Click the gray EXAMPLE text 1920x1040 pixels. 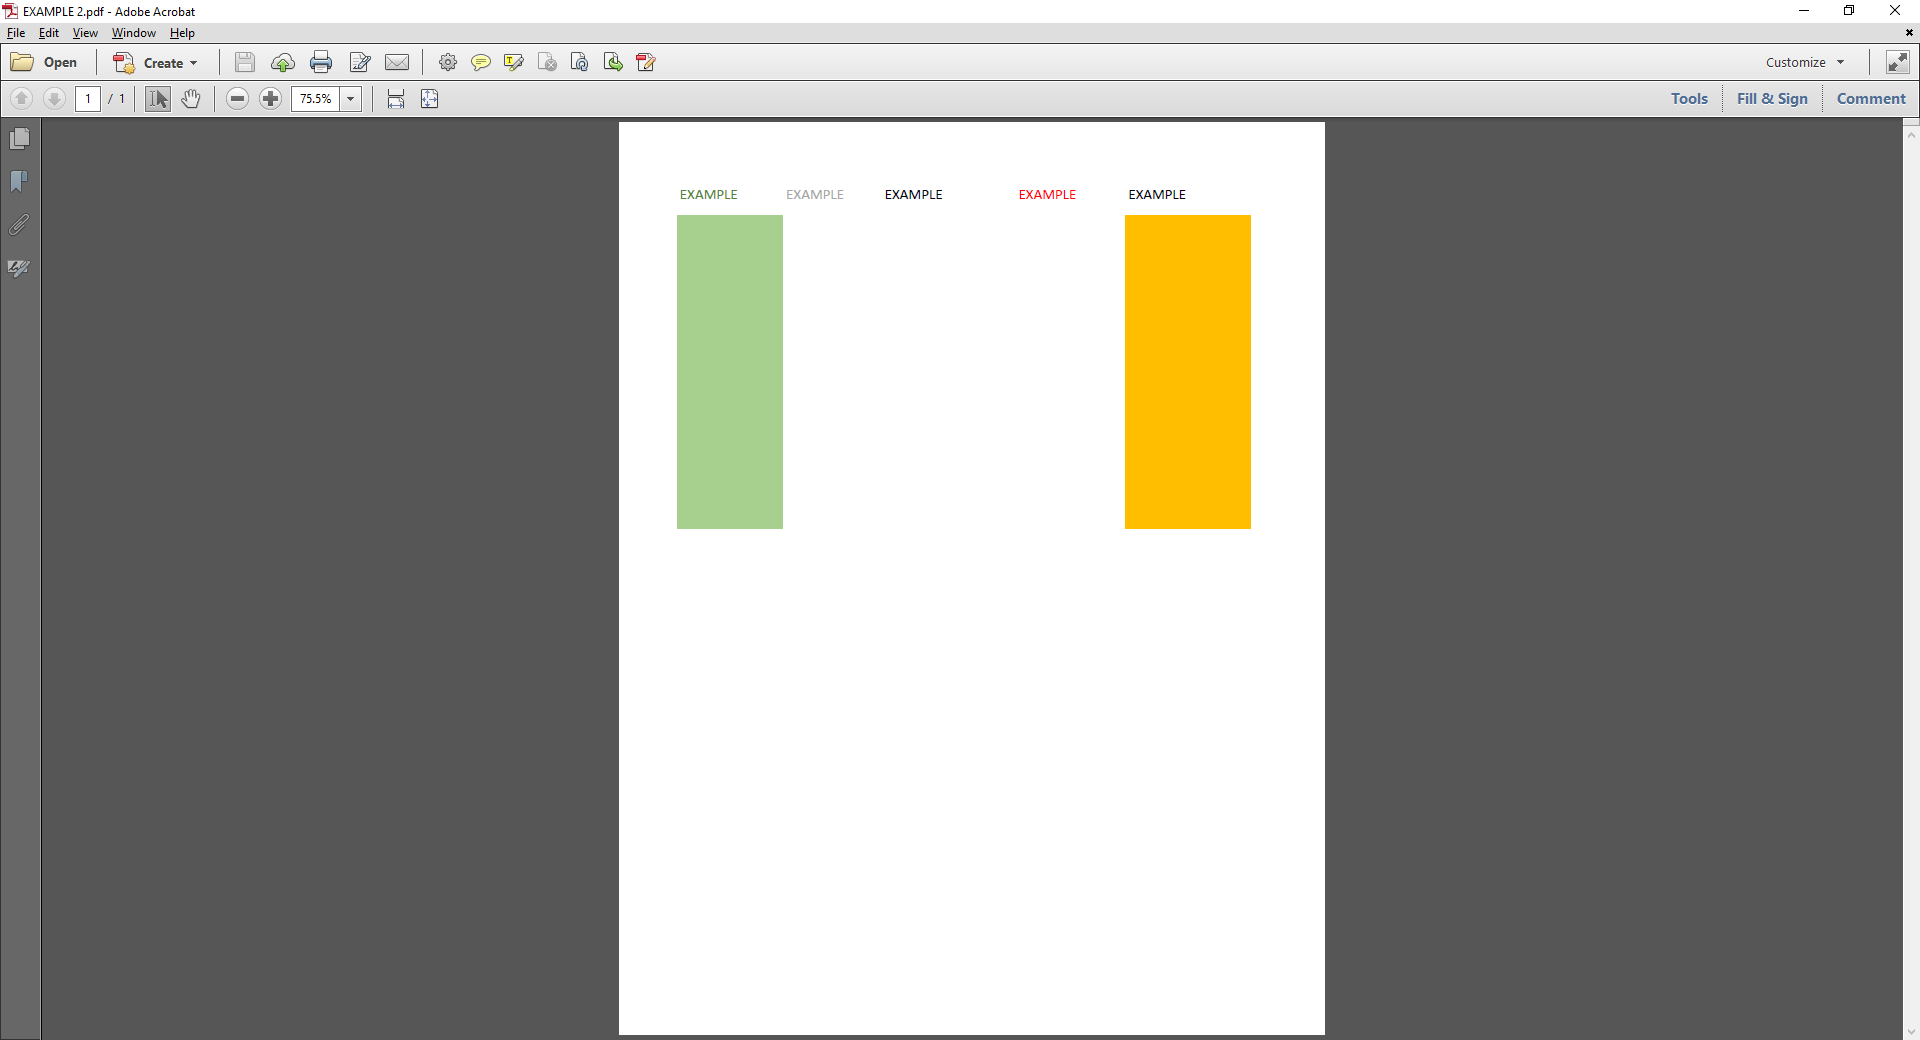click(x=815, y=195)
